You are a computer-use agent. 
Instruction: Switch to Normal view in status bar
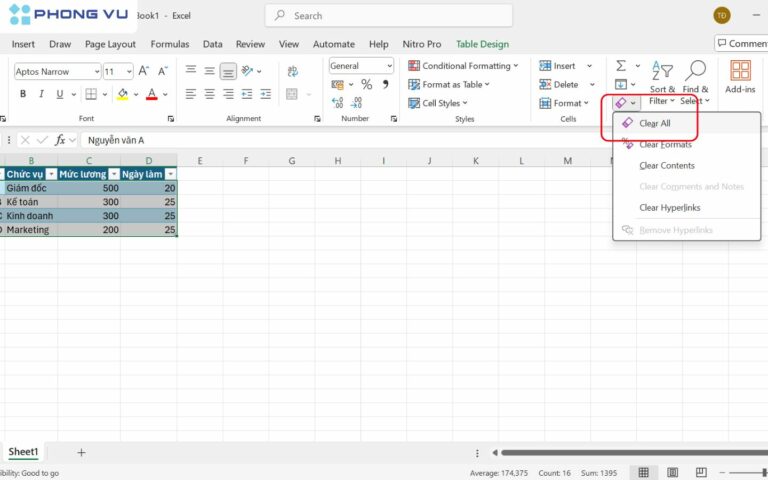pyautogui.click(x=644, y=473)
